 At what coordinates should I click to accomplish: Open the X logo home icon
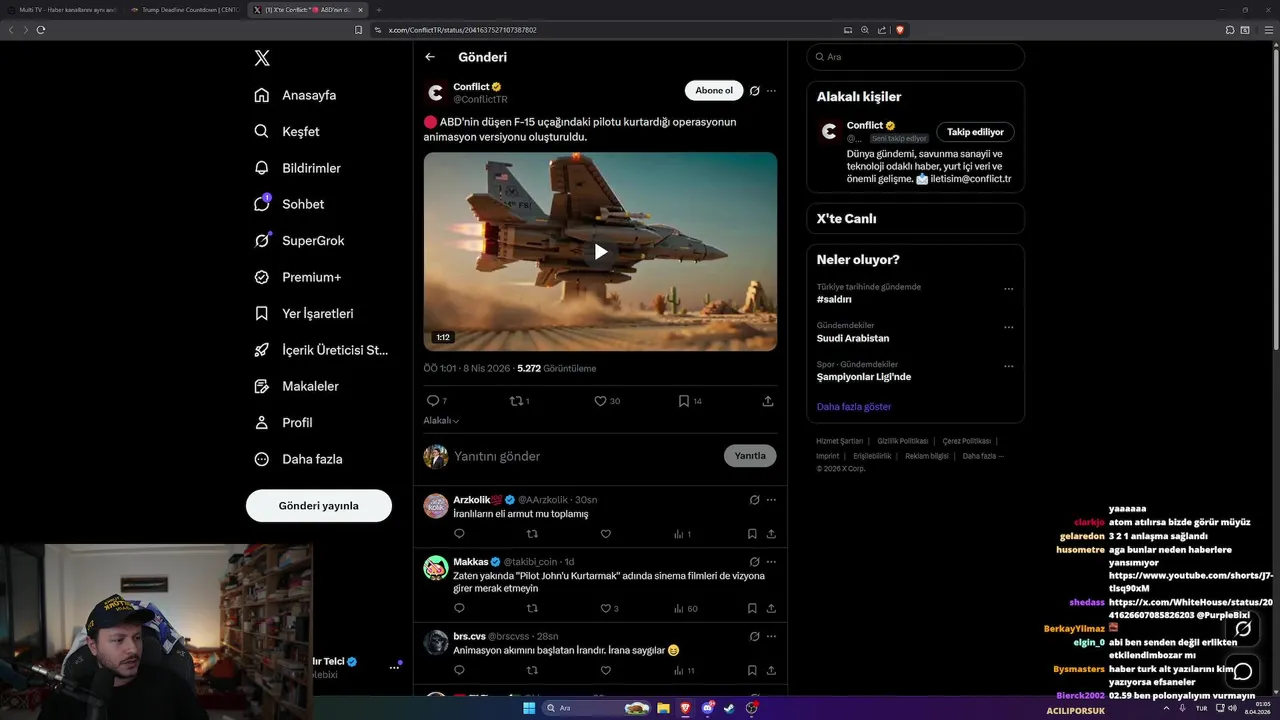coord(262,58)
